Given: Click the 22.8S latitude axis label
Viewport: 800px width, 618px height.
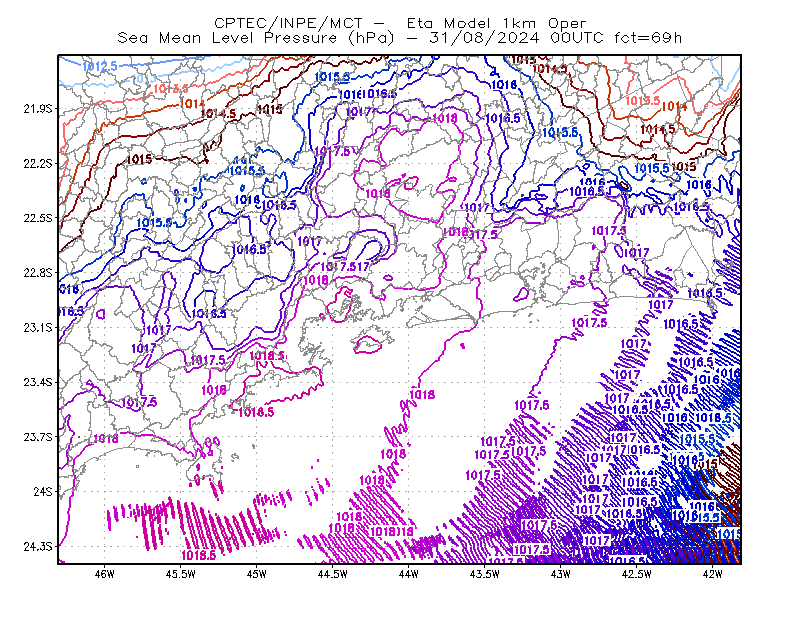Looking at the screenshot, I should (38, 273).
